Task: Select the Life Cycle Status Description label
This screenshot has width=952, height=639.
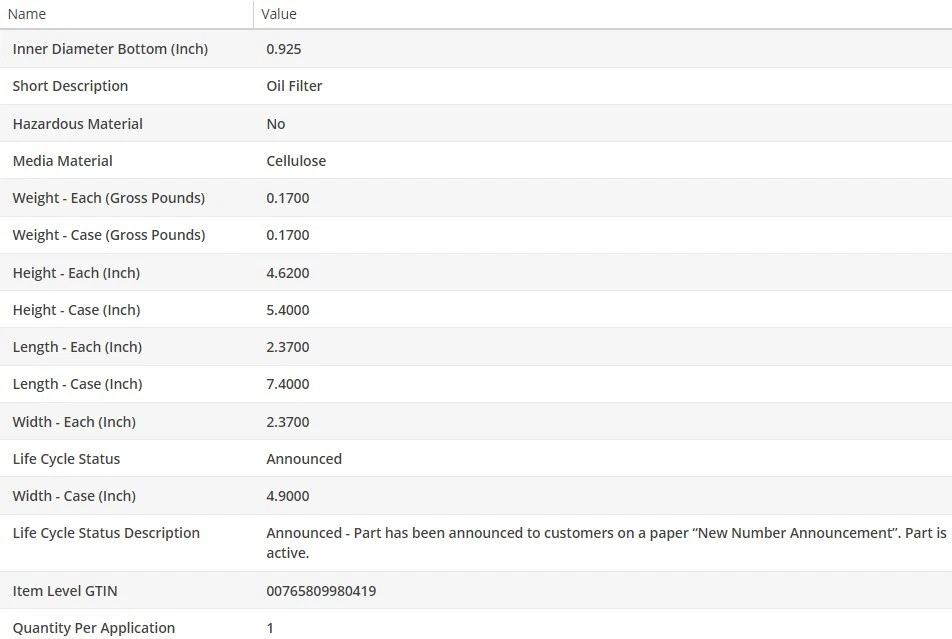Action: click(106, 533)
